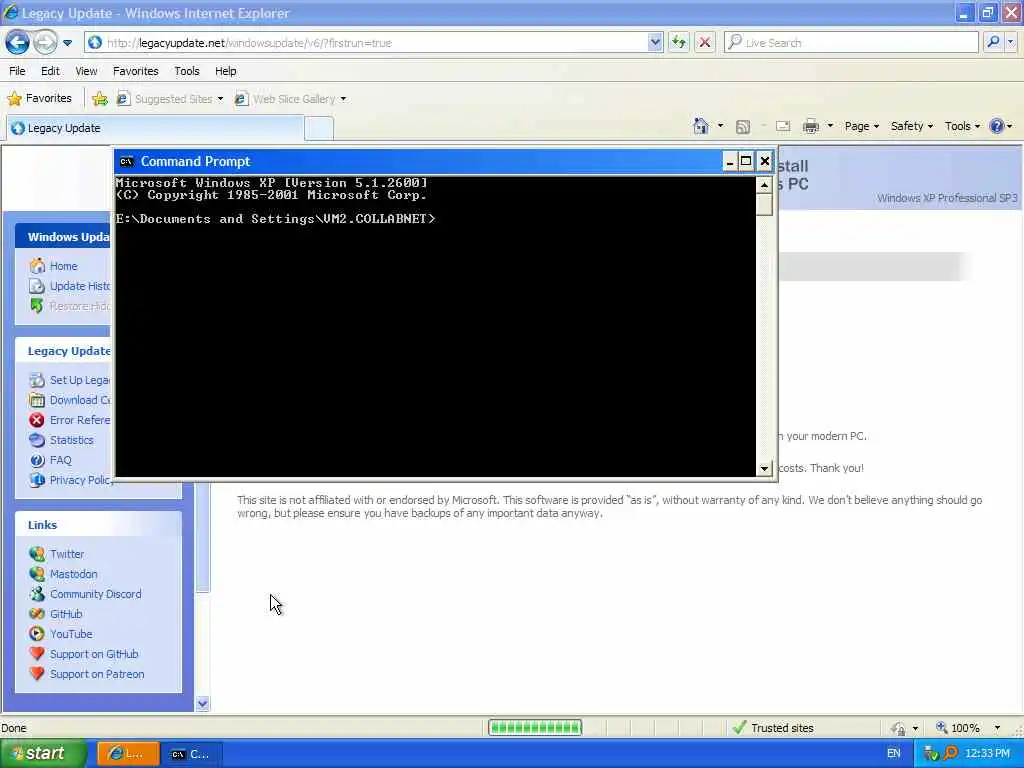Screen dimensions: 1024x768
Task: Open the Error Reference link
Action: [80, 420]
